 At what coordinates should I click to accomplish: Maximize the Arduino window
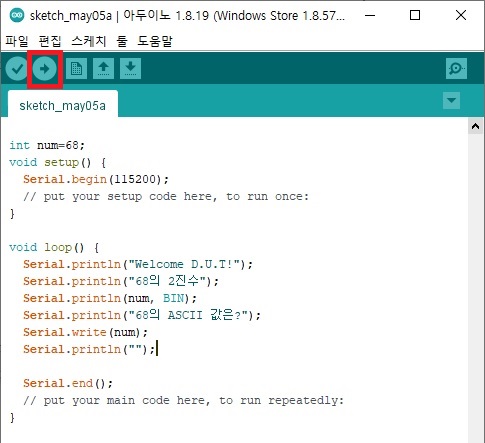[415, 15]
